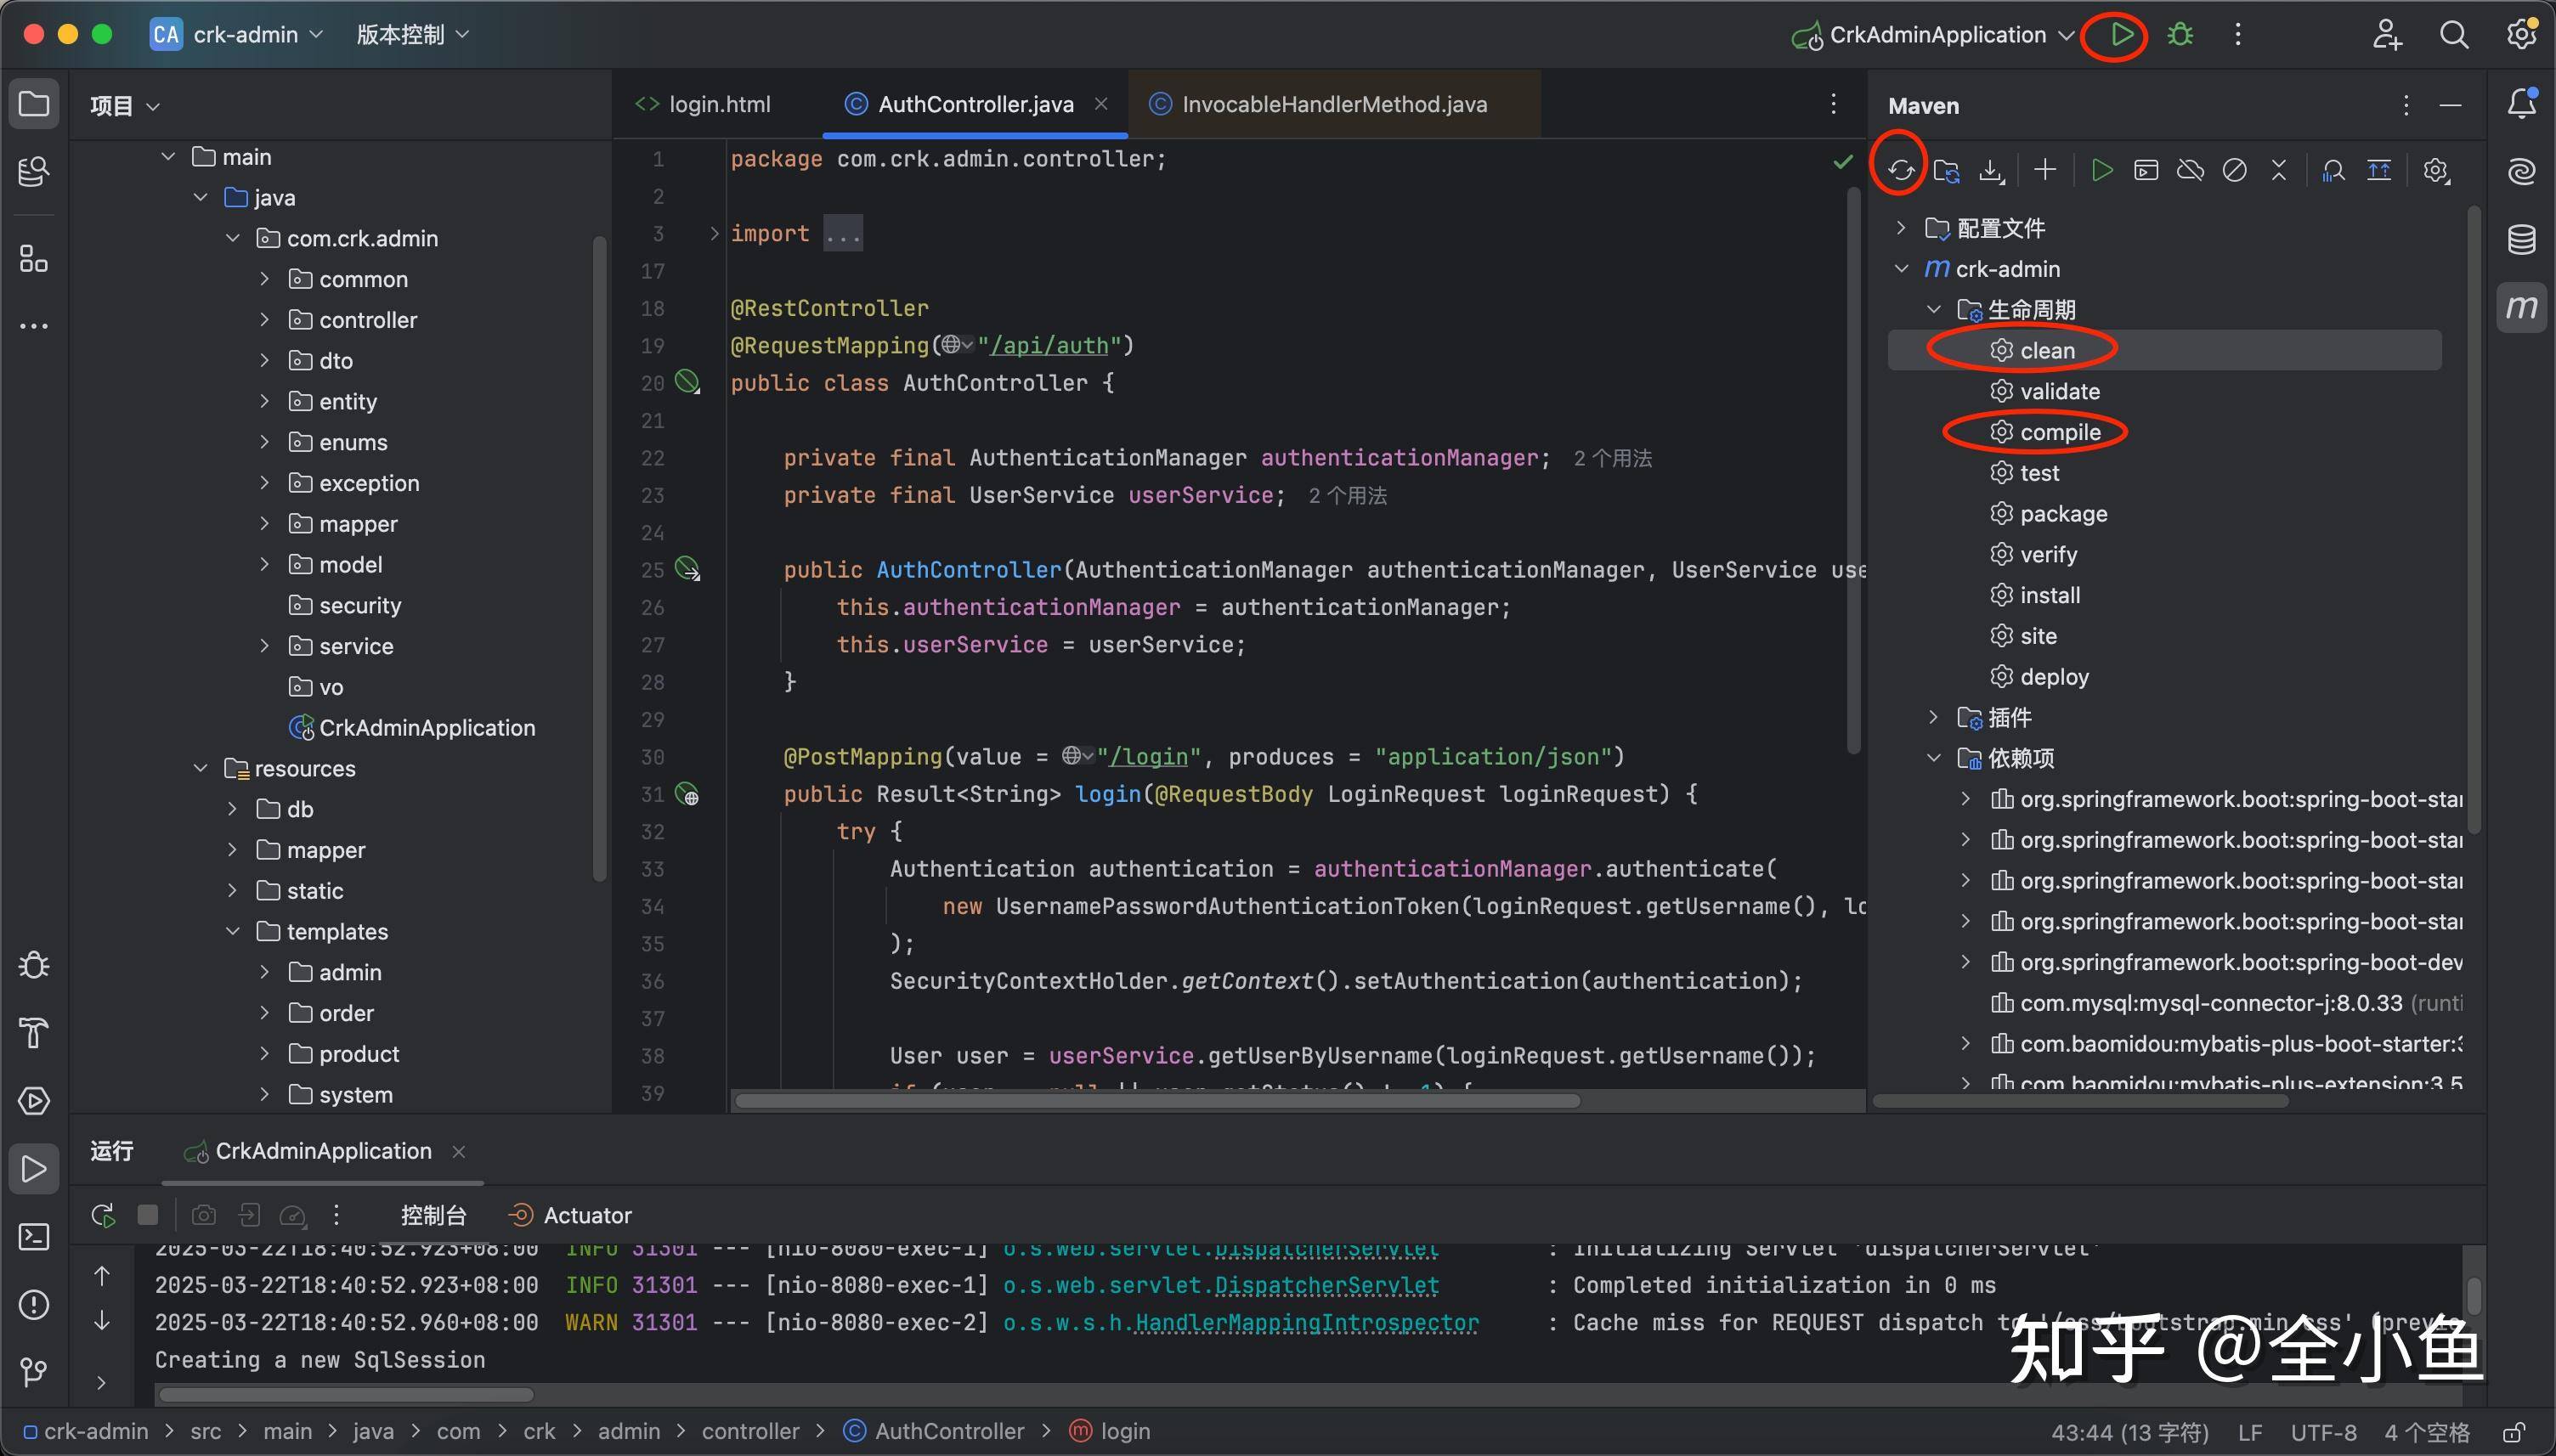Open Structure tool window icon
2556x1456 pixels.
tap(34, 260)
